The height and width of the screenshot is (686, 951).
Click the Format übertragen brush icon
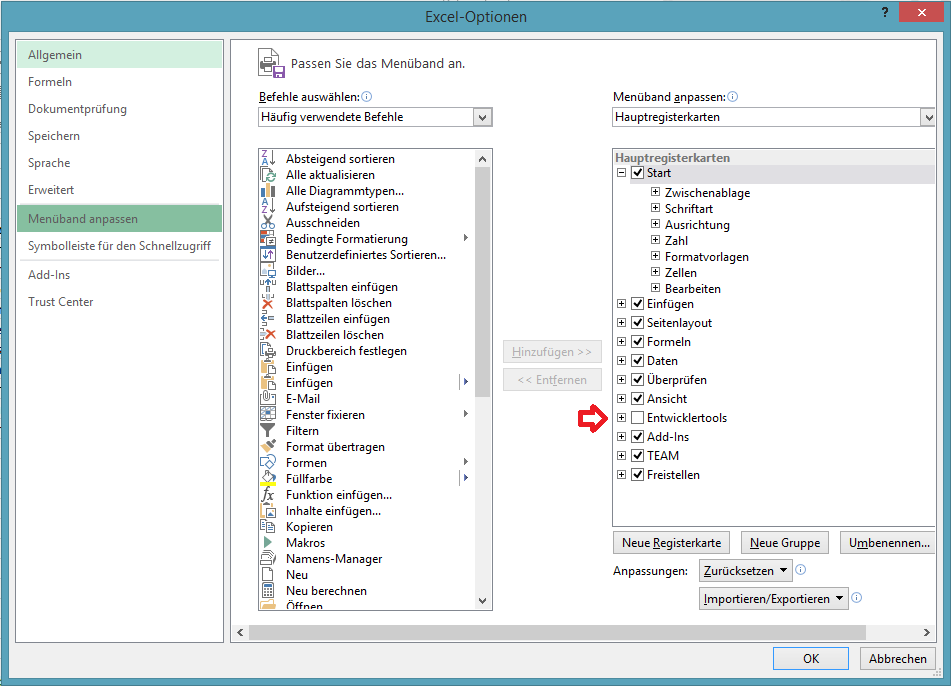[x=268, y=446]
